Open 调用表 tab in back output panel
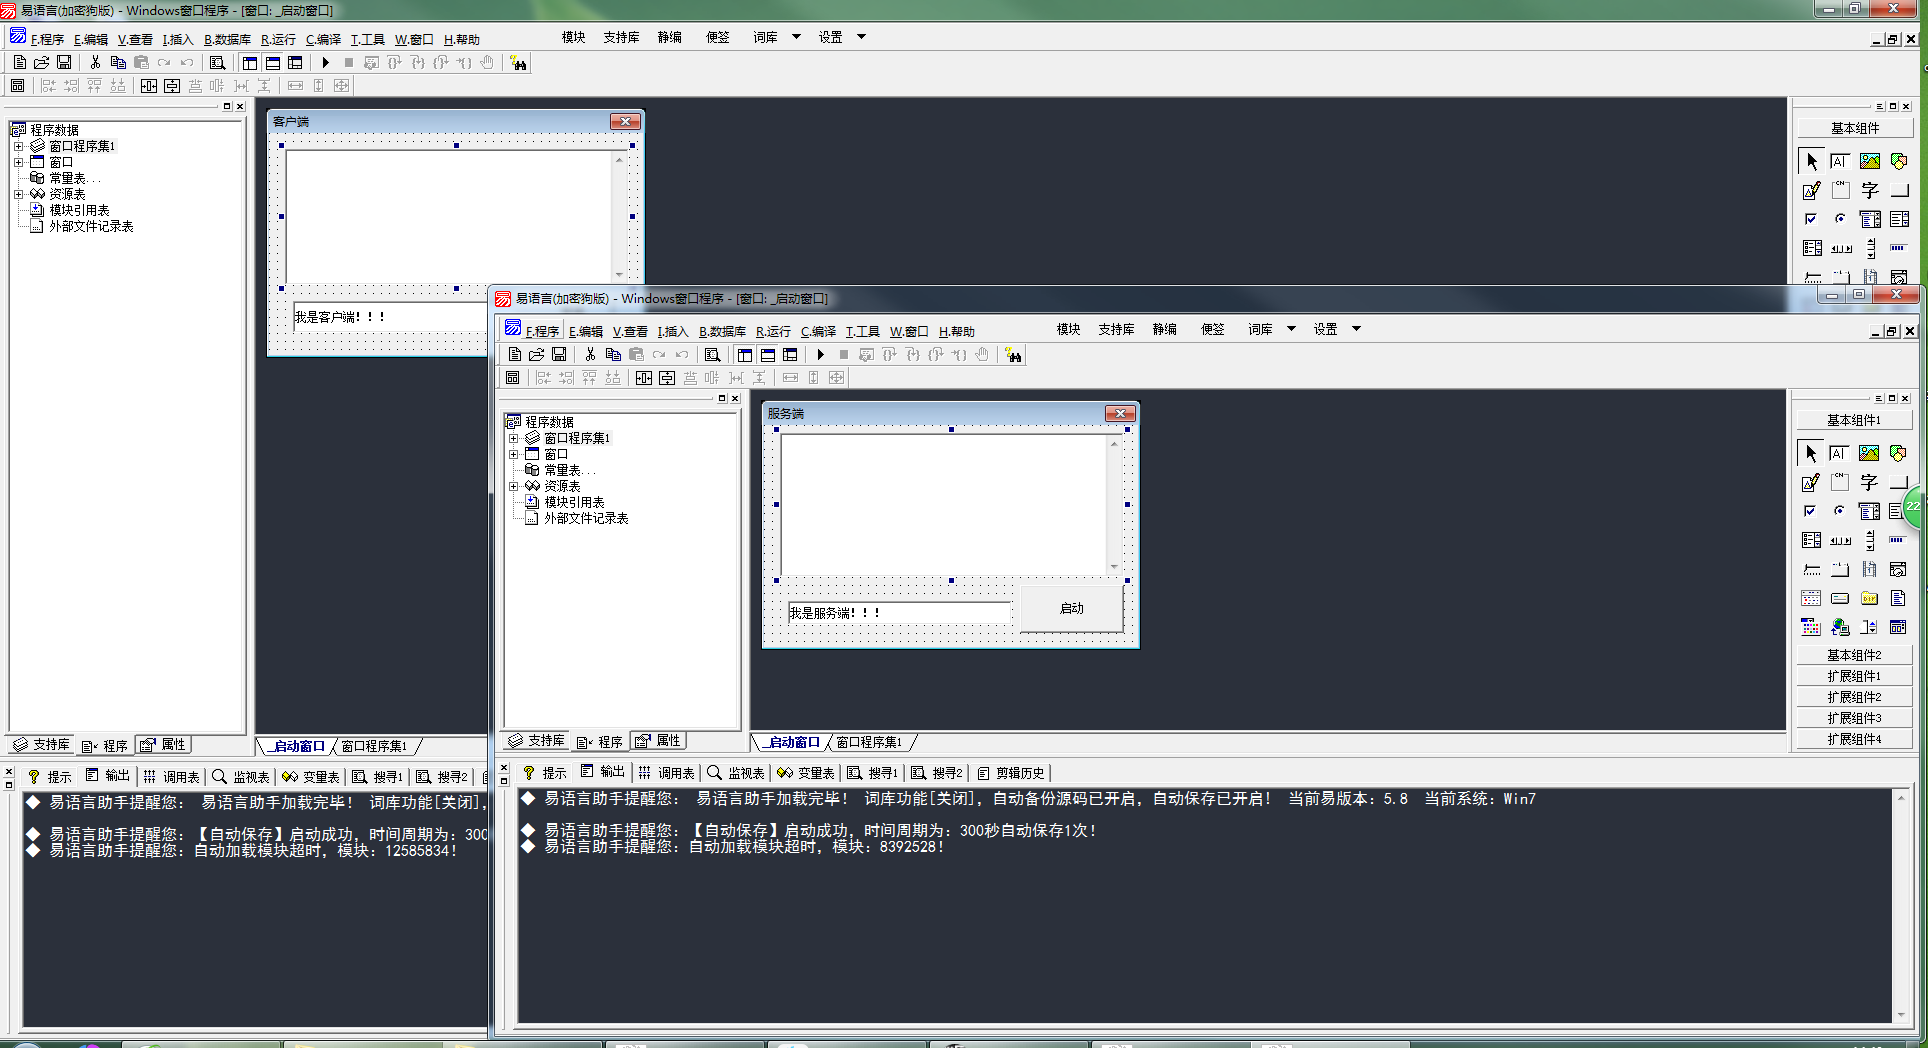 (x=171, y=777)
